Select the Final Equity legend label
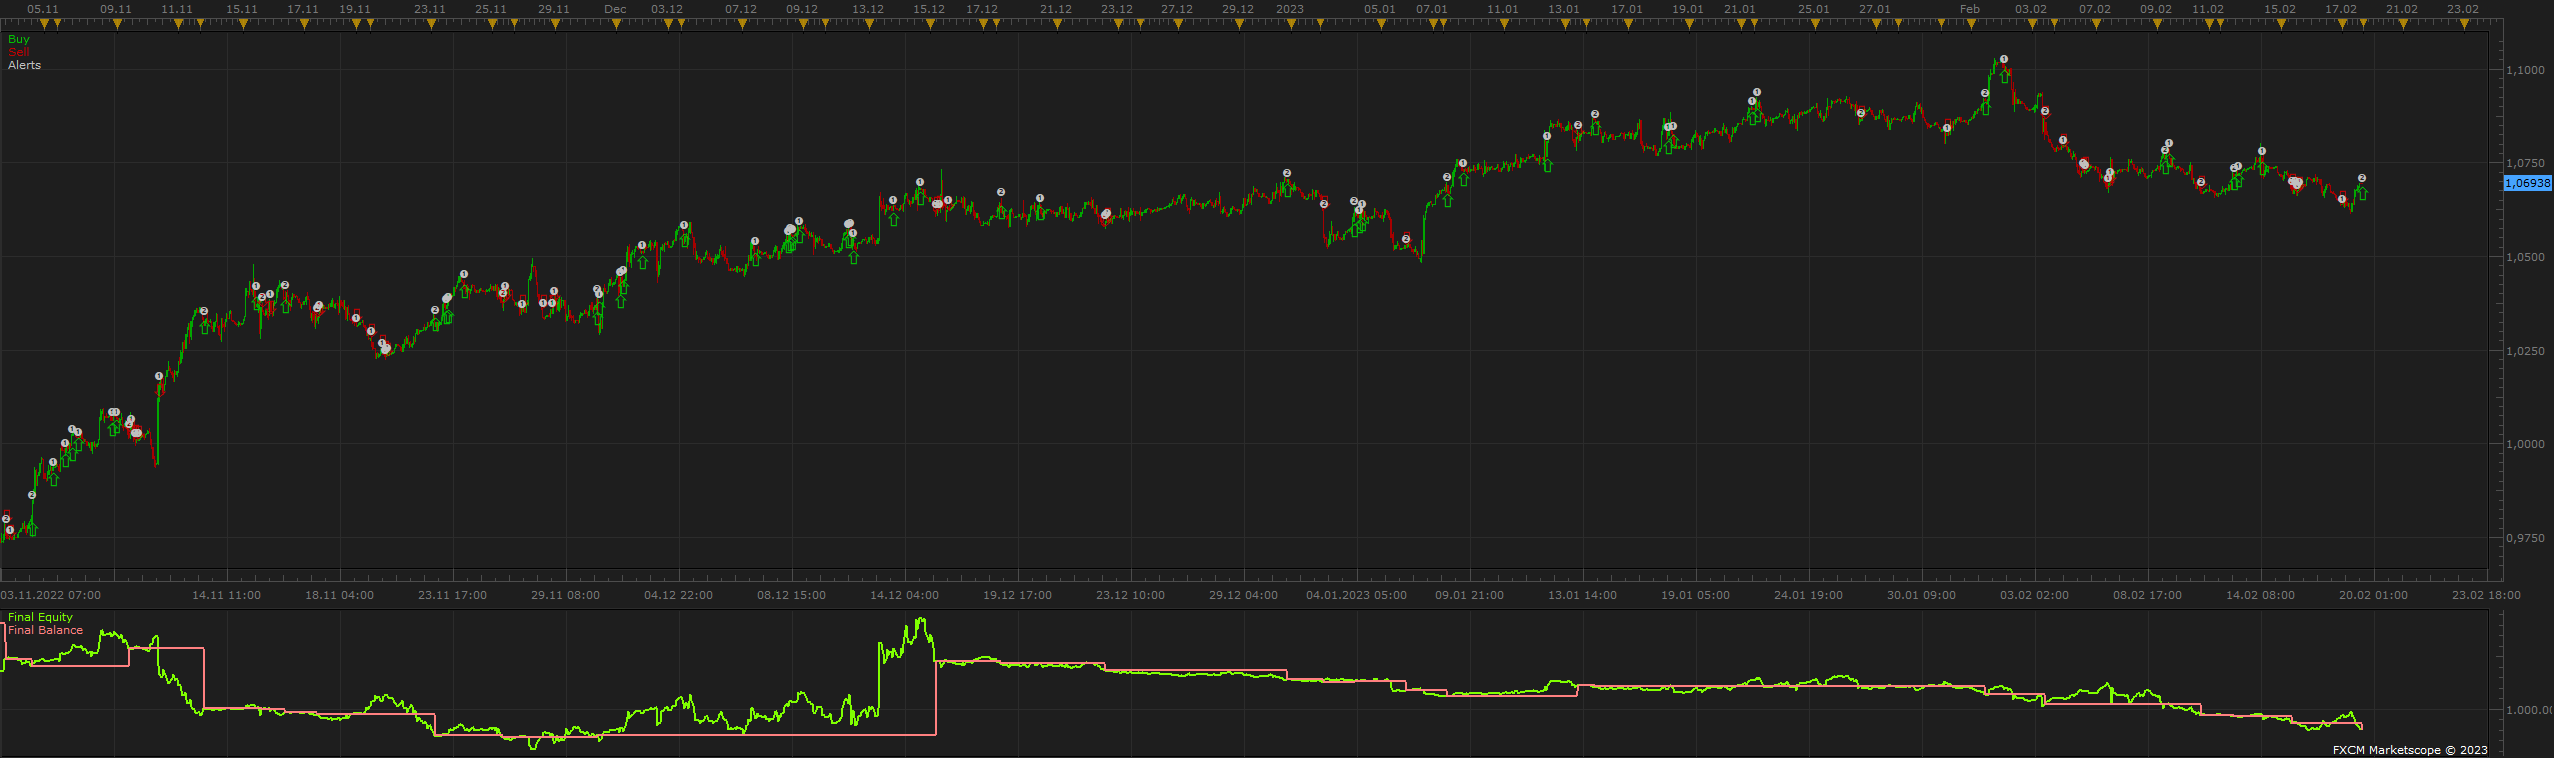The width and height of the screenshot is (2554, 758). coord(41,617)
